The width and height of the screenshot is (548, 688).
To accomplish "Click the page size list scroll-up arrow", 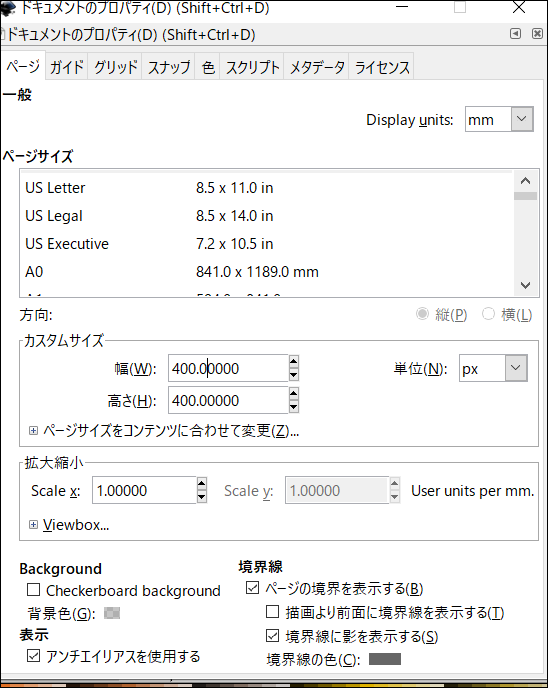I will (x=525, y=180).
